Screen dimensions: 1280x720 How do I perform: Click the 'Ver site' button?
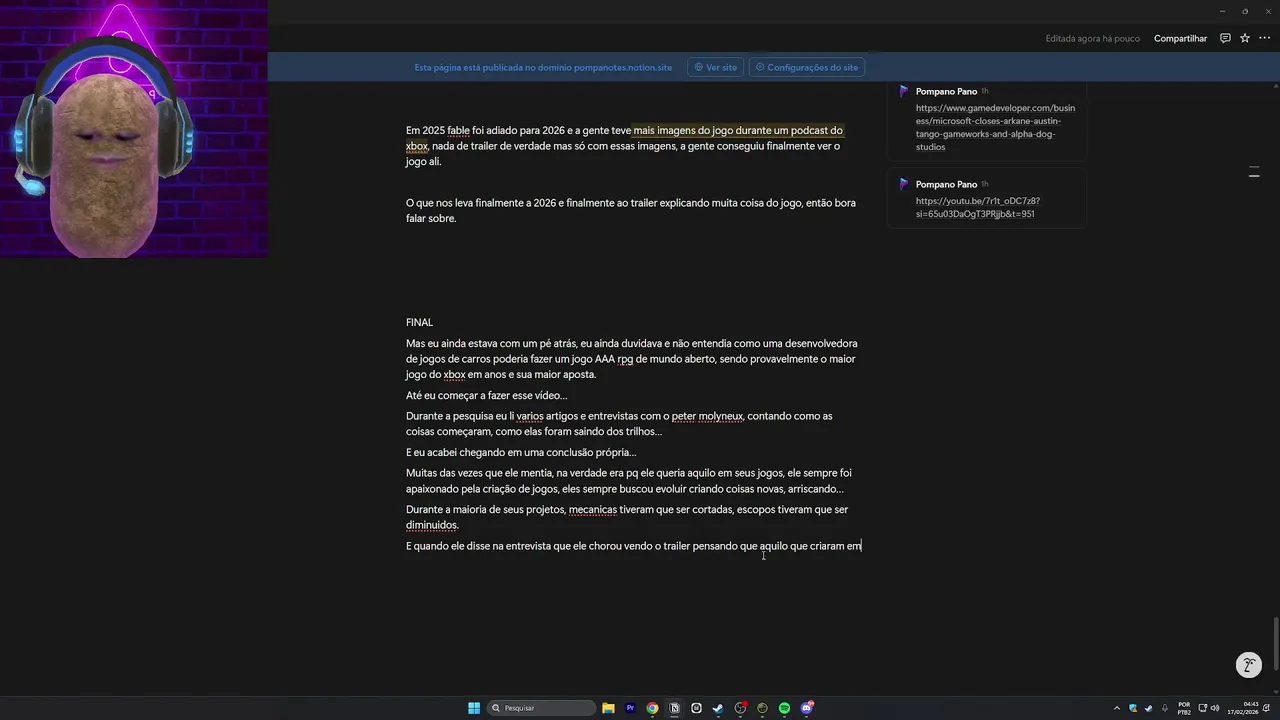pyautogui.click(x=715, y=67)
